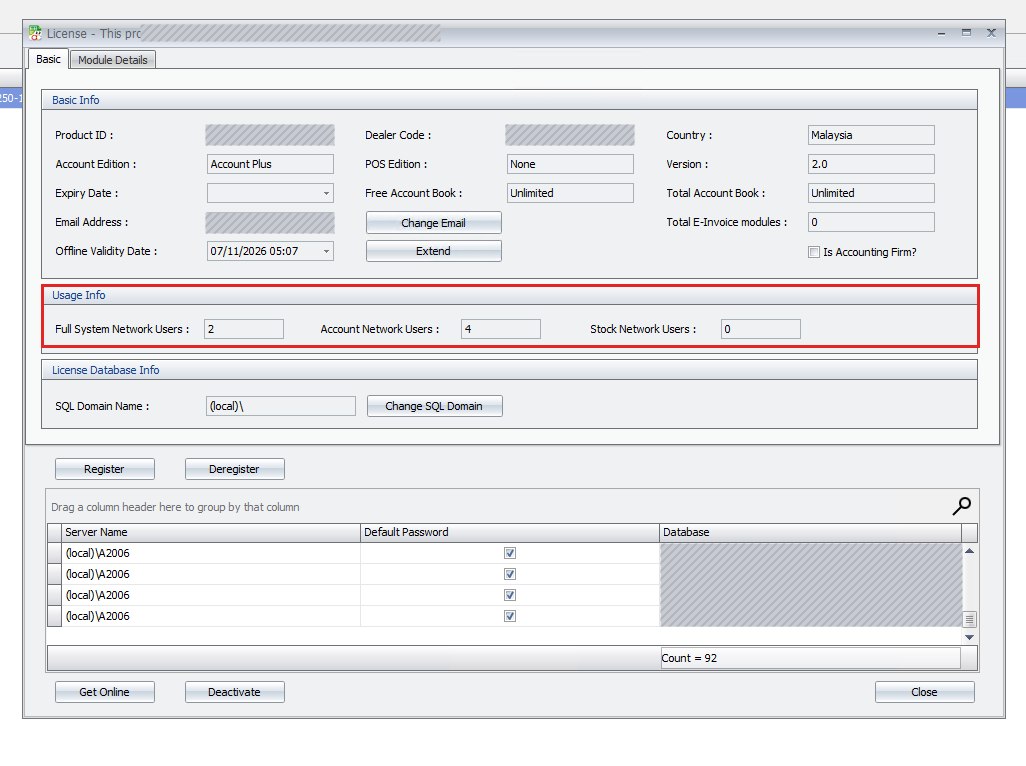
Task: Click the Deregister button
Action: (x=234, y=469)
